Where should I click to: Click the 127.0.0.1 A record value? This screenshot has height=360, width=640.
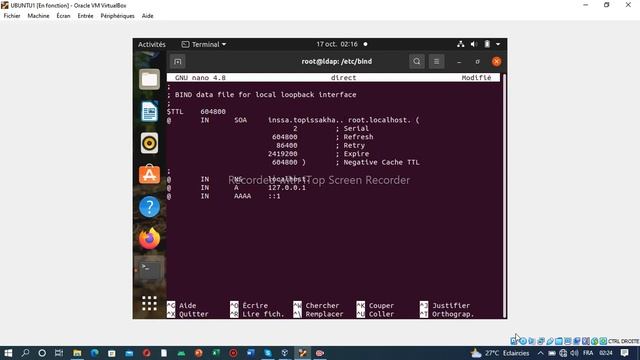287,188
